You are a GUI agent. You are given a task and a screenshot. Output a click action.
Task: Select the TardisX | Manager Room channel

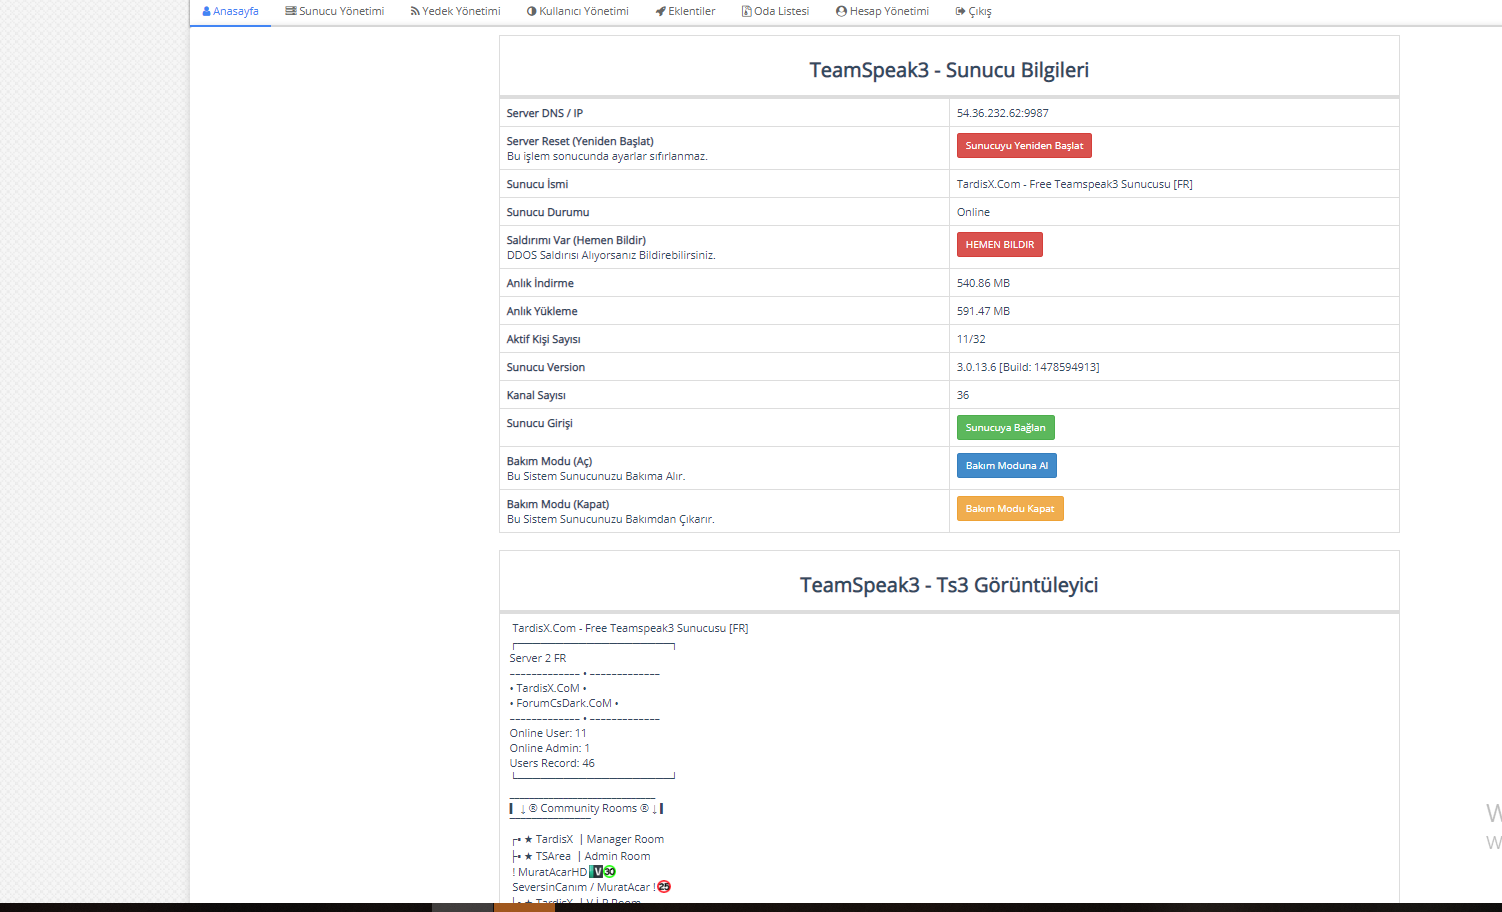tap(588, 839)
